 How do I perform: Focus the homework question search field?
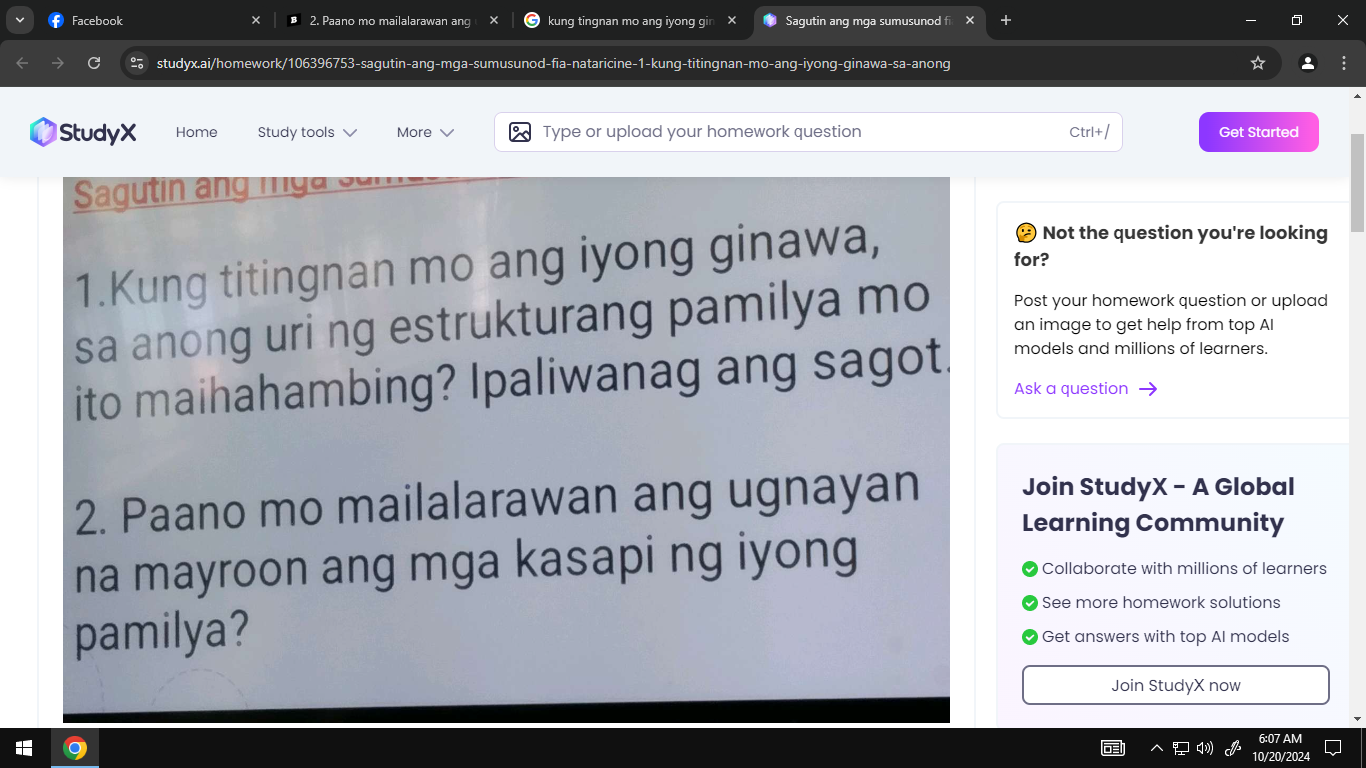808,132
